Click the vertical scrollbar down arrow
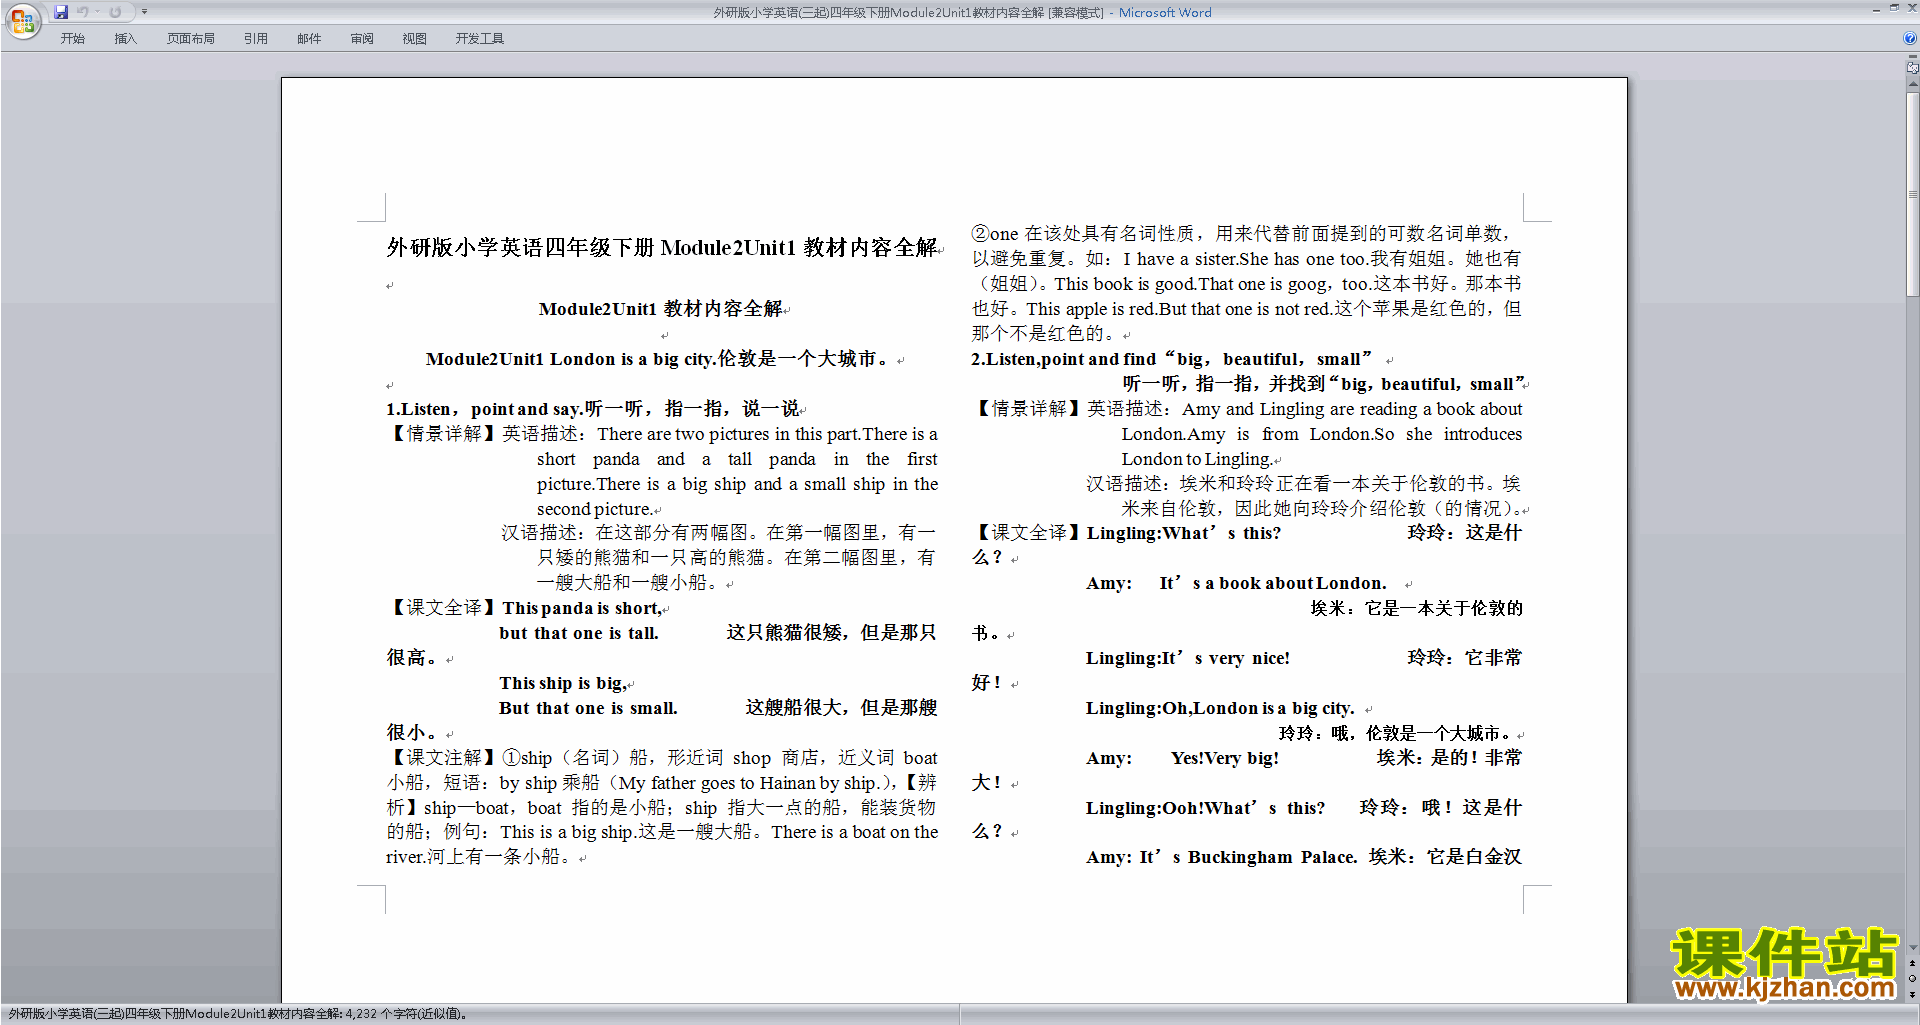Screen dimensions: 1920x1025 click(x=1912, y=948)
